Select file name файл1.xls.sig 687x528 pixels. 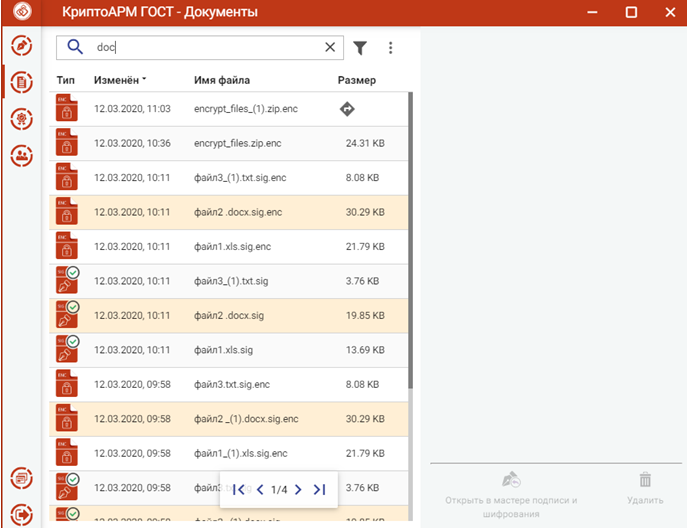click(x=223, y=350)
